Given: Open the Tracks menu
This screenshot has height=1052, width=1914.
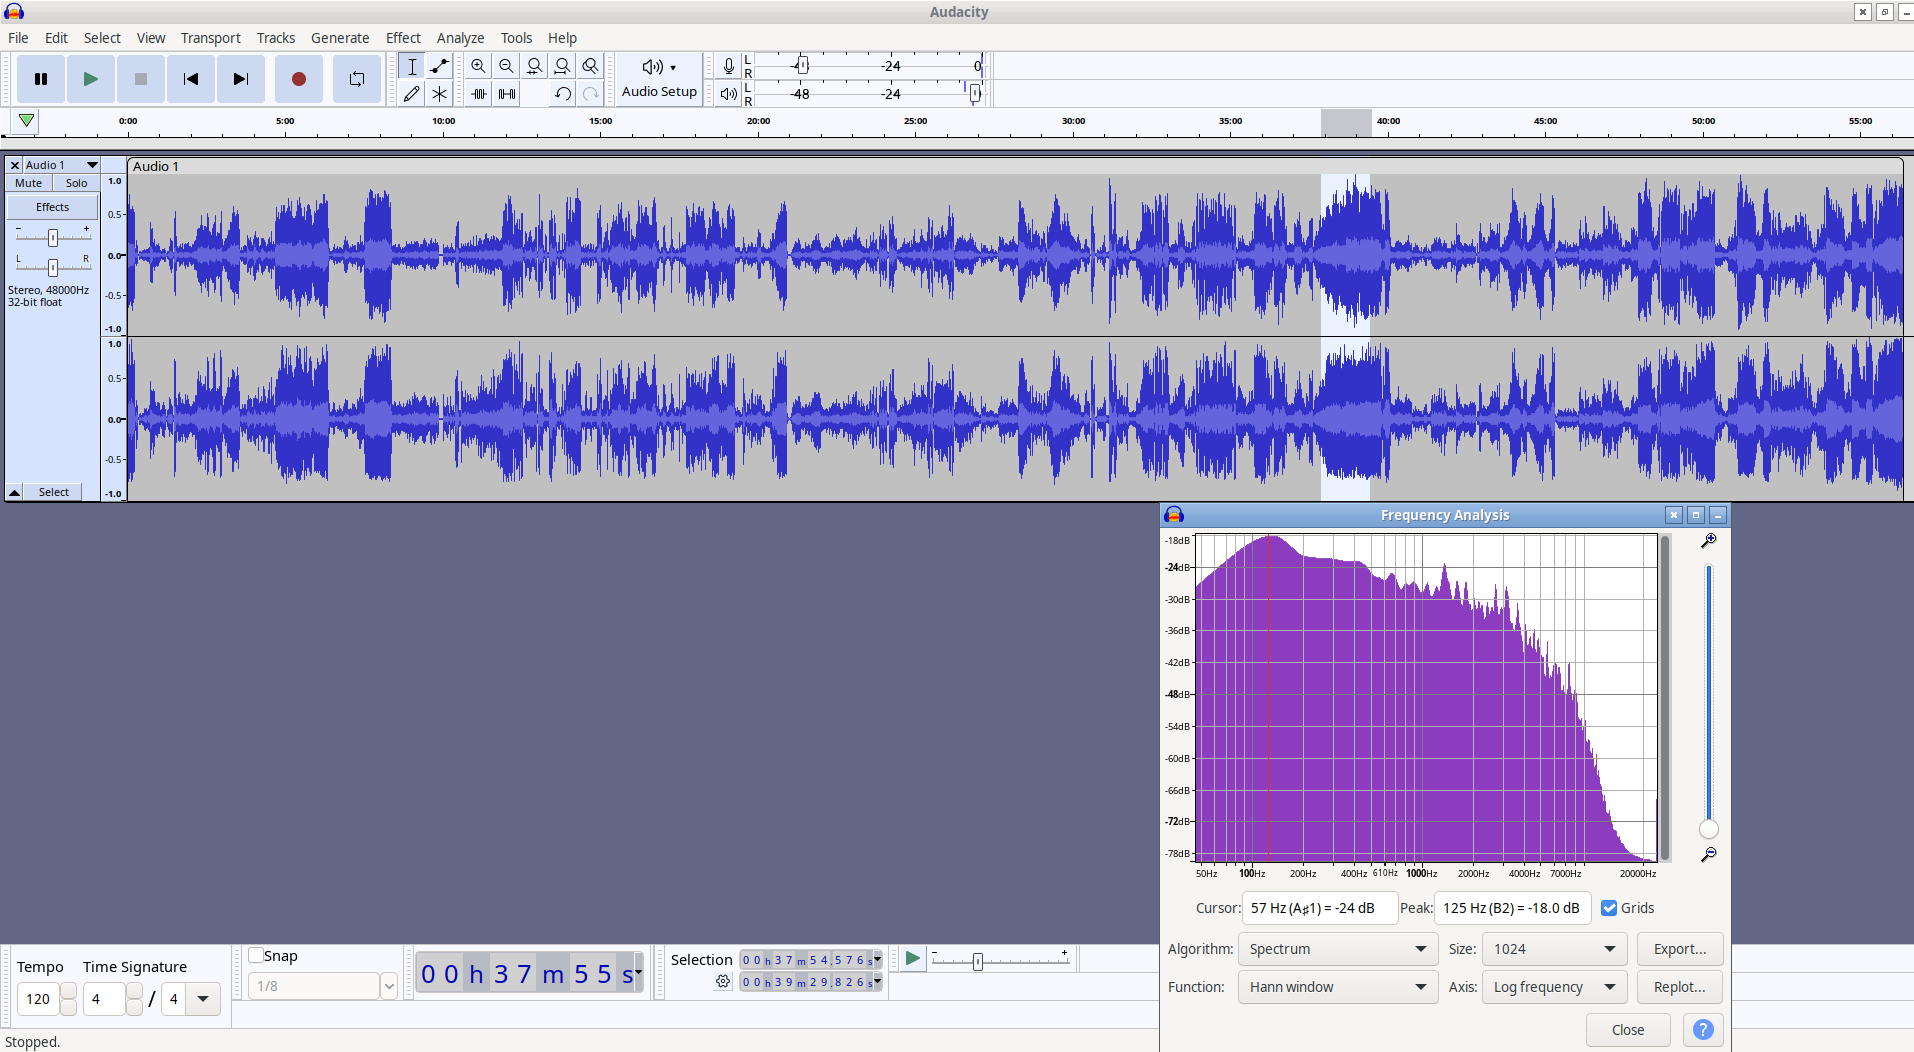Looking at the screenshot, I should (x=276, y=38).
